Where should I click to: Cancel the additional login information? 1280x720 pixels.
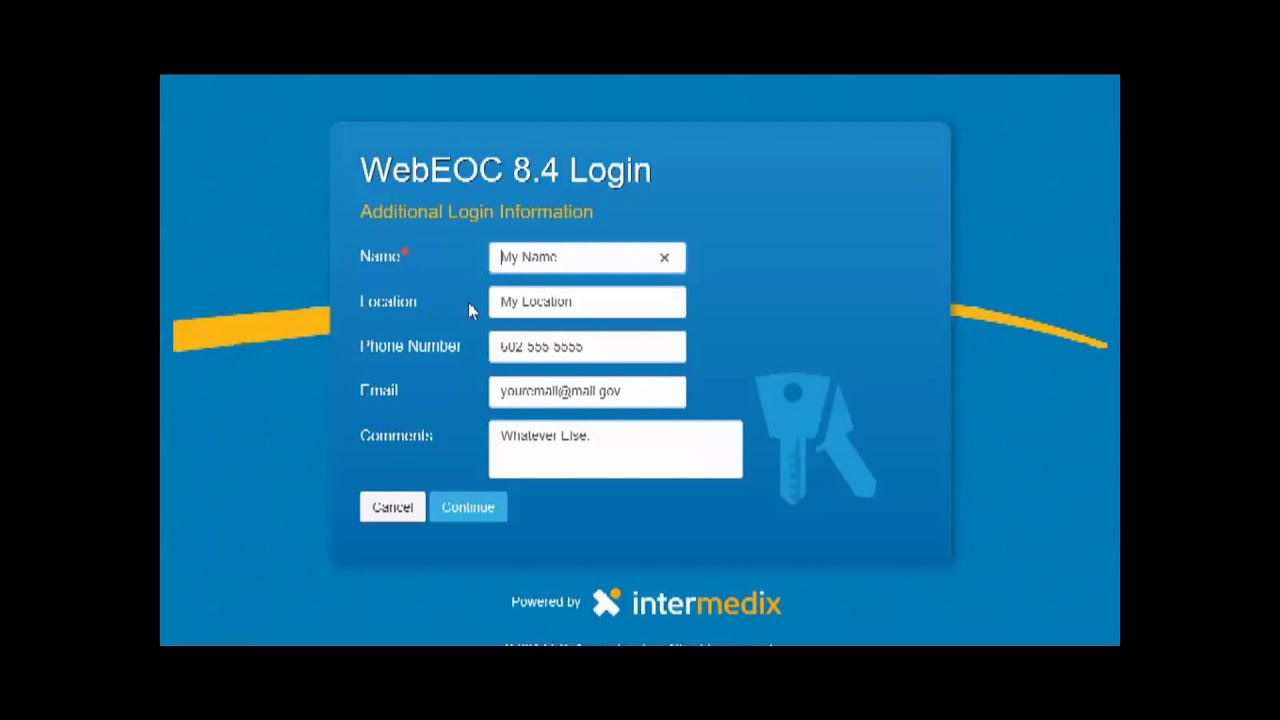(x=392, y=507)
